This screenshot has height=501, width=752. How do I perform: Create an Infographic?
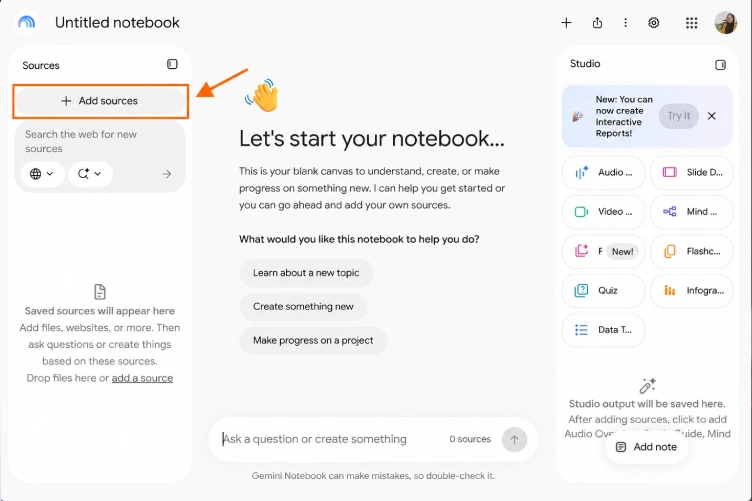[692, 291]
